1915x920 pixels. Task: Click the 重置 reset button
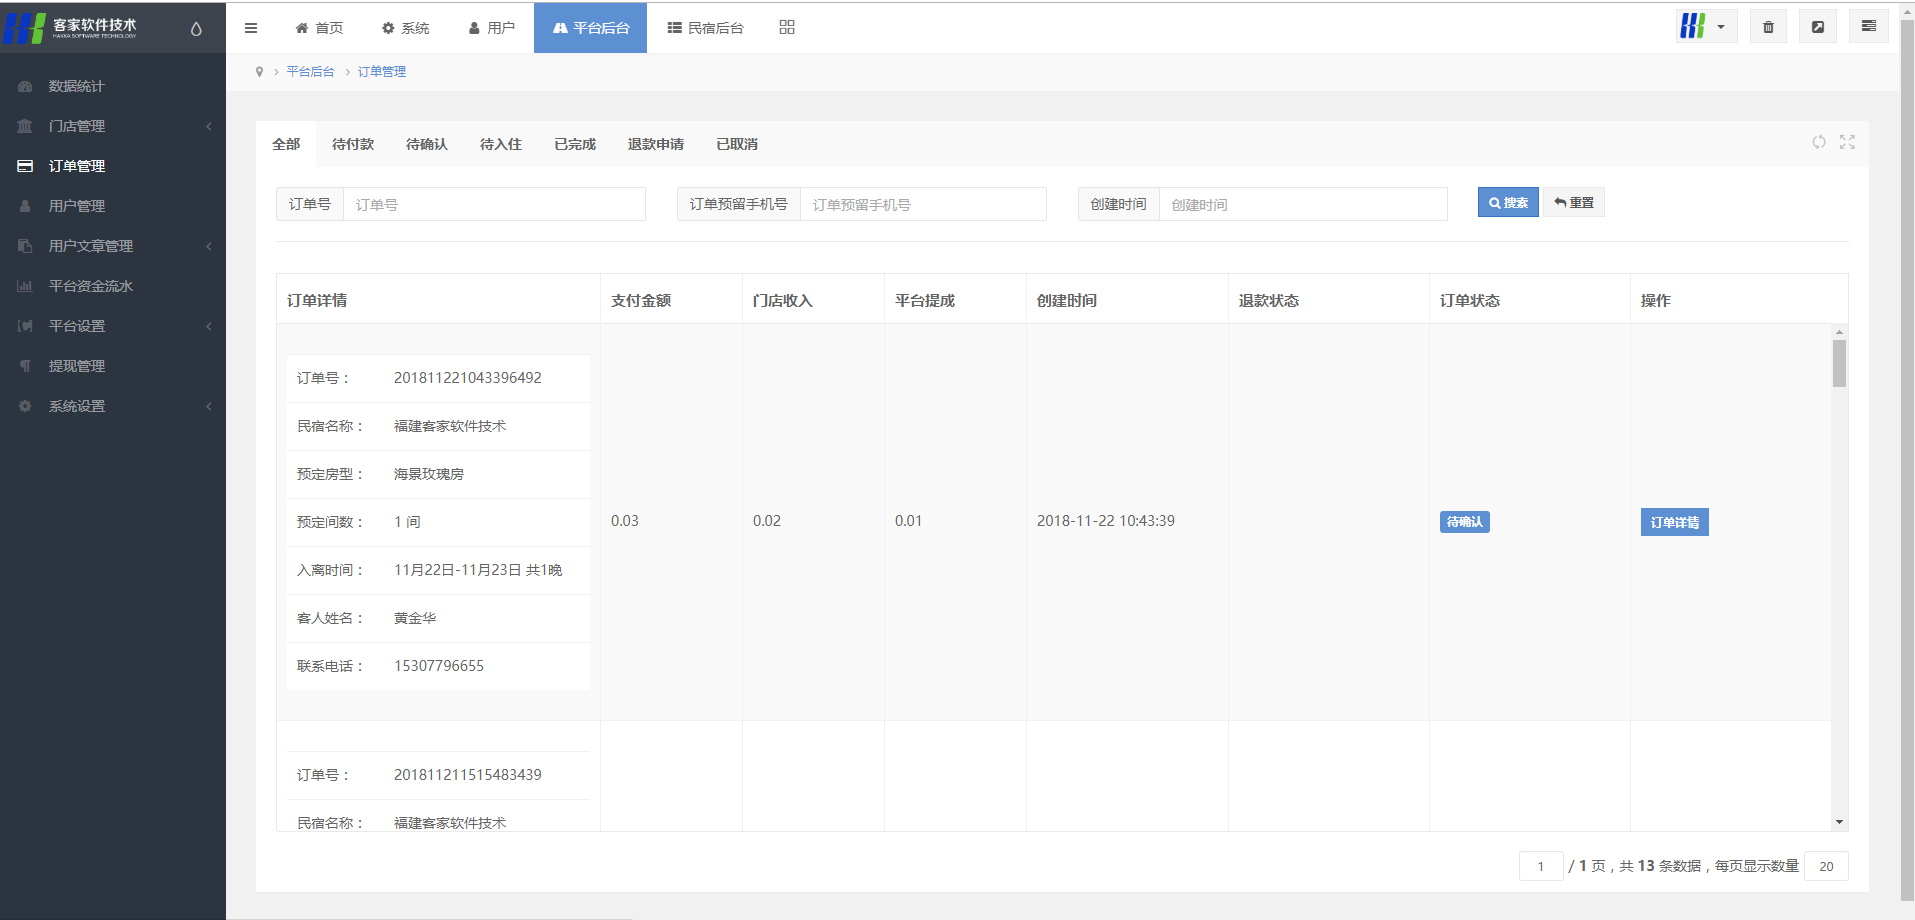click(x=1573, y=203)
